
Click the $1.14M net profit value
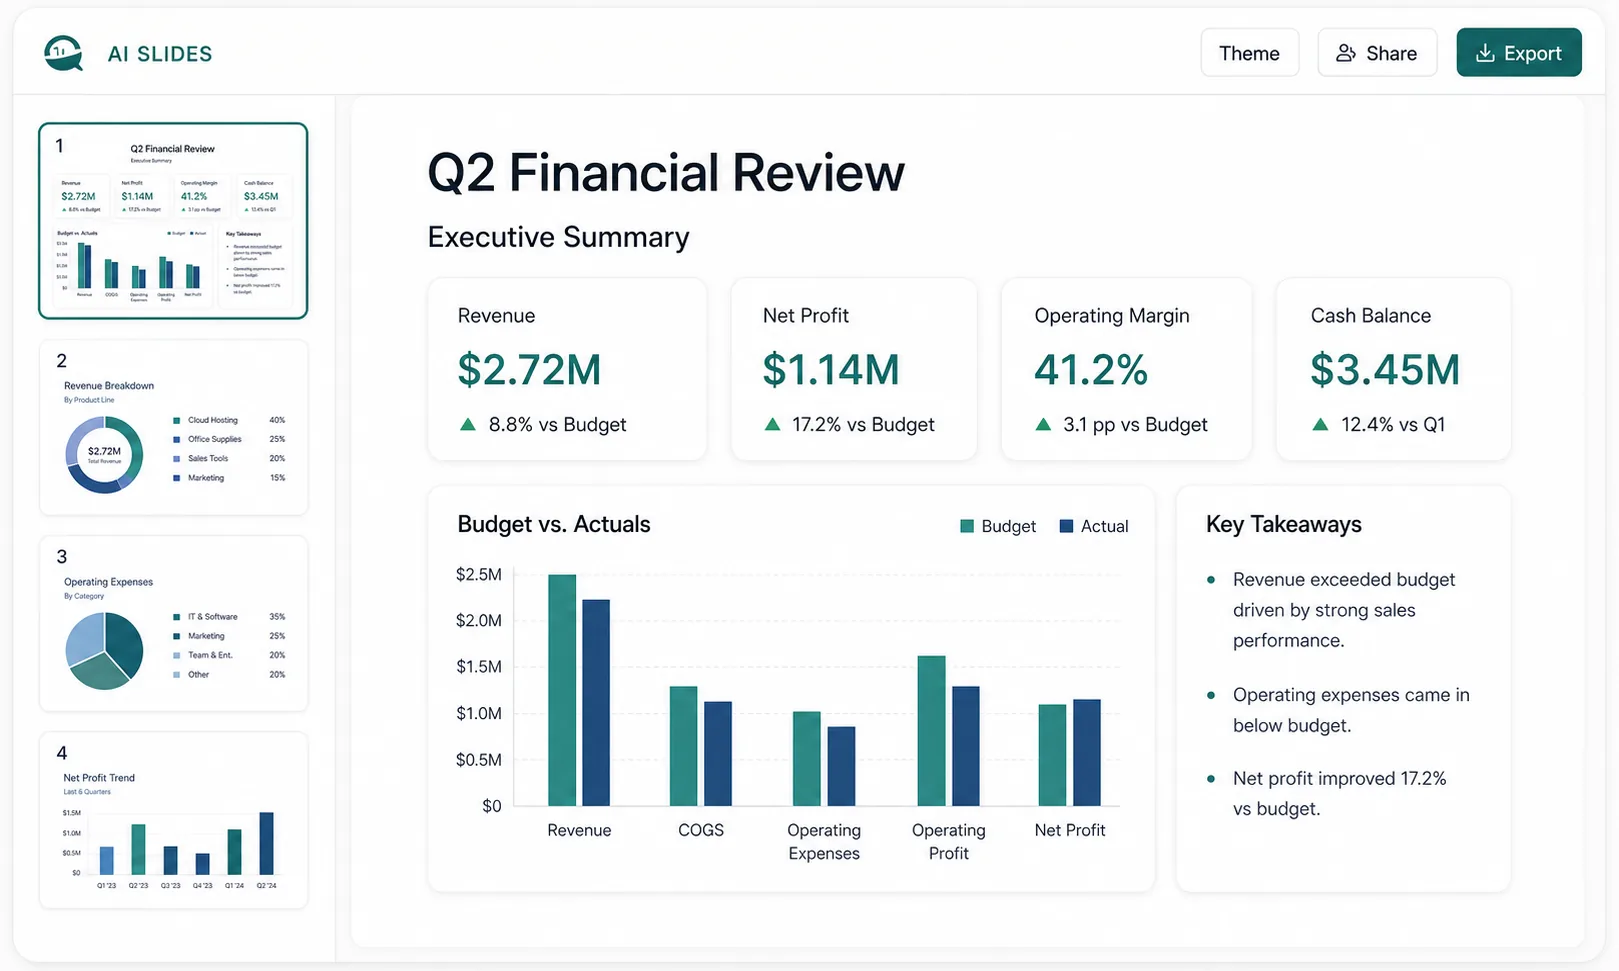[831, 370]
